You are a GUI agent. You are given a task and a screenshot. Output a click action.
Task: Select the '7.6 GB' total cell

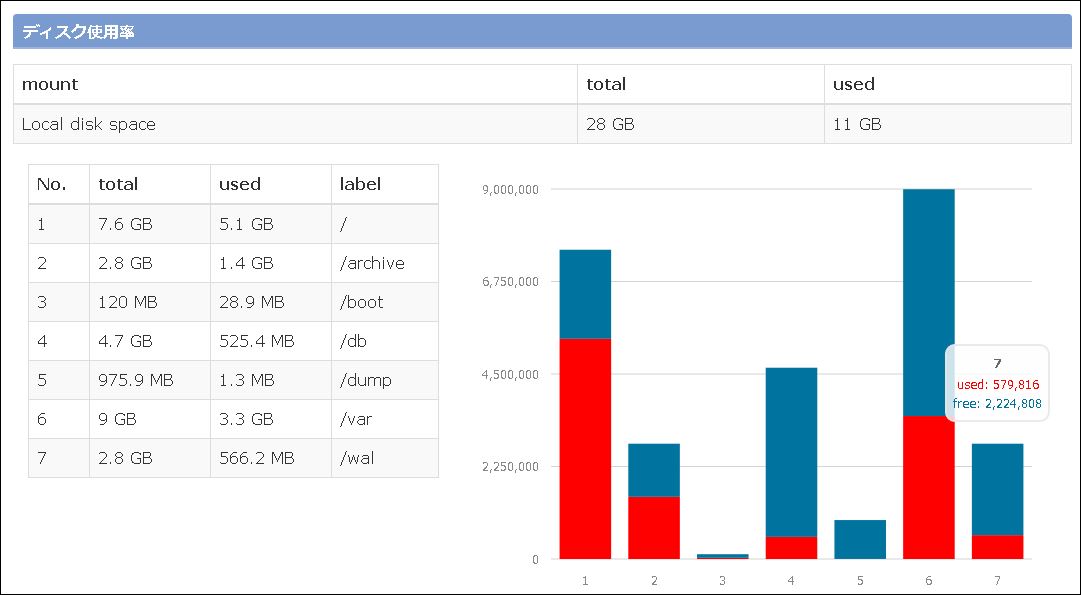click(150, 224)
